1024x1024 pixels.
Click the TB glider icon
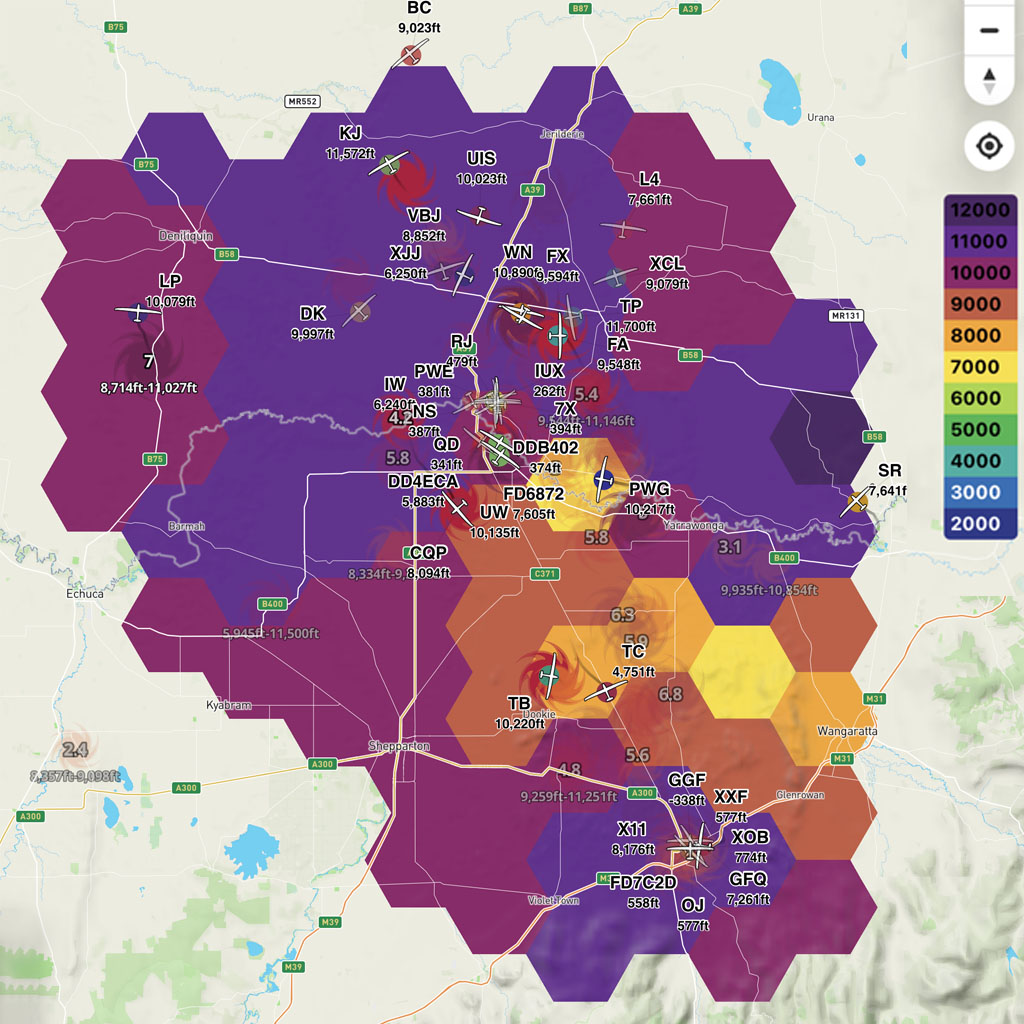548,677
